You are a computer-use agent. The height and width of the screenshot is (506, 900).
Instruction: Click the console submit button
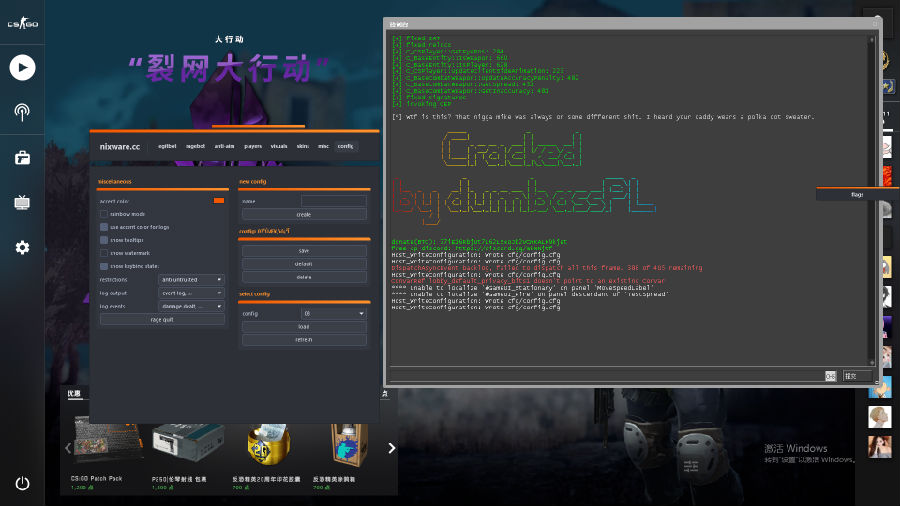click(x=857, y=376)
